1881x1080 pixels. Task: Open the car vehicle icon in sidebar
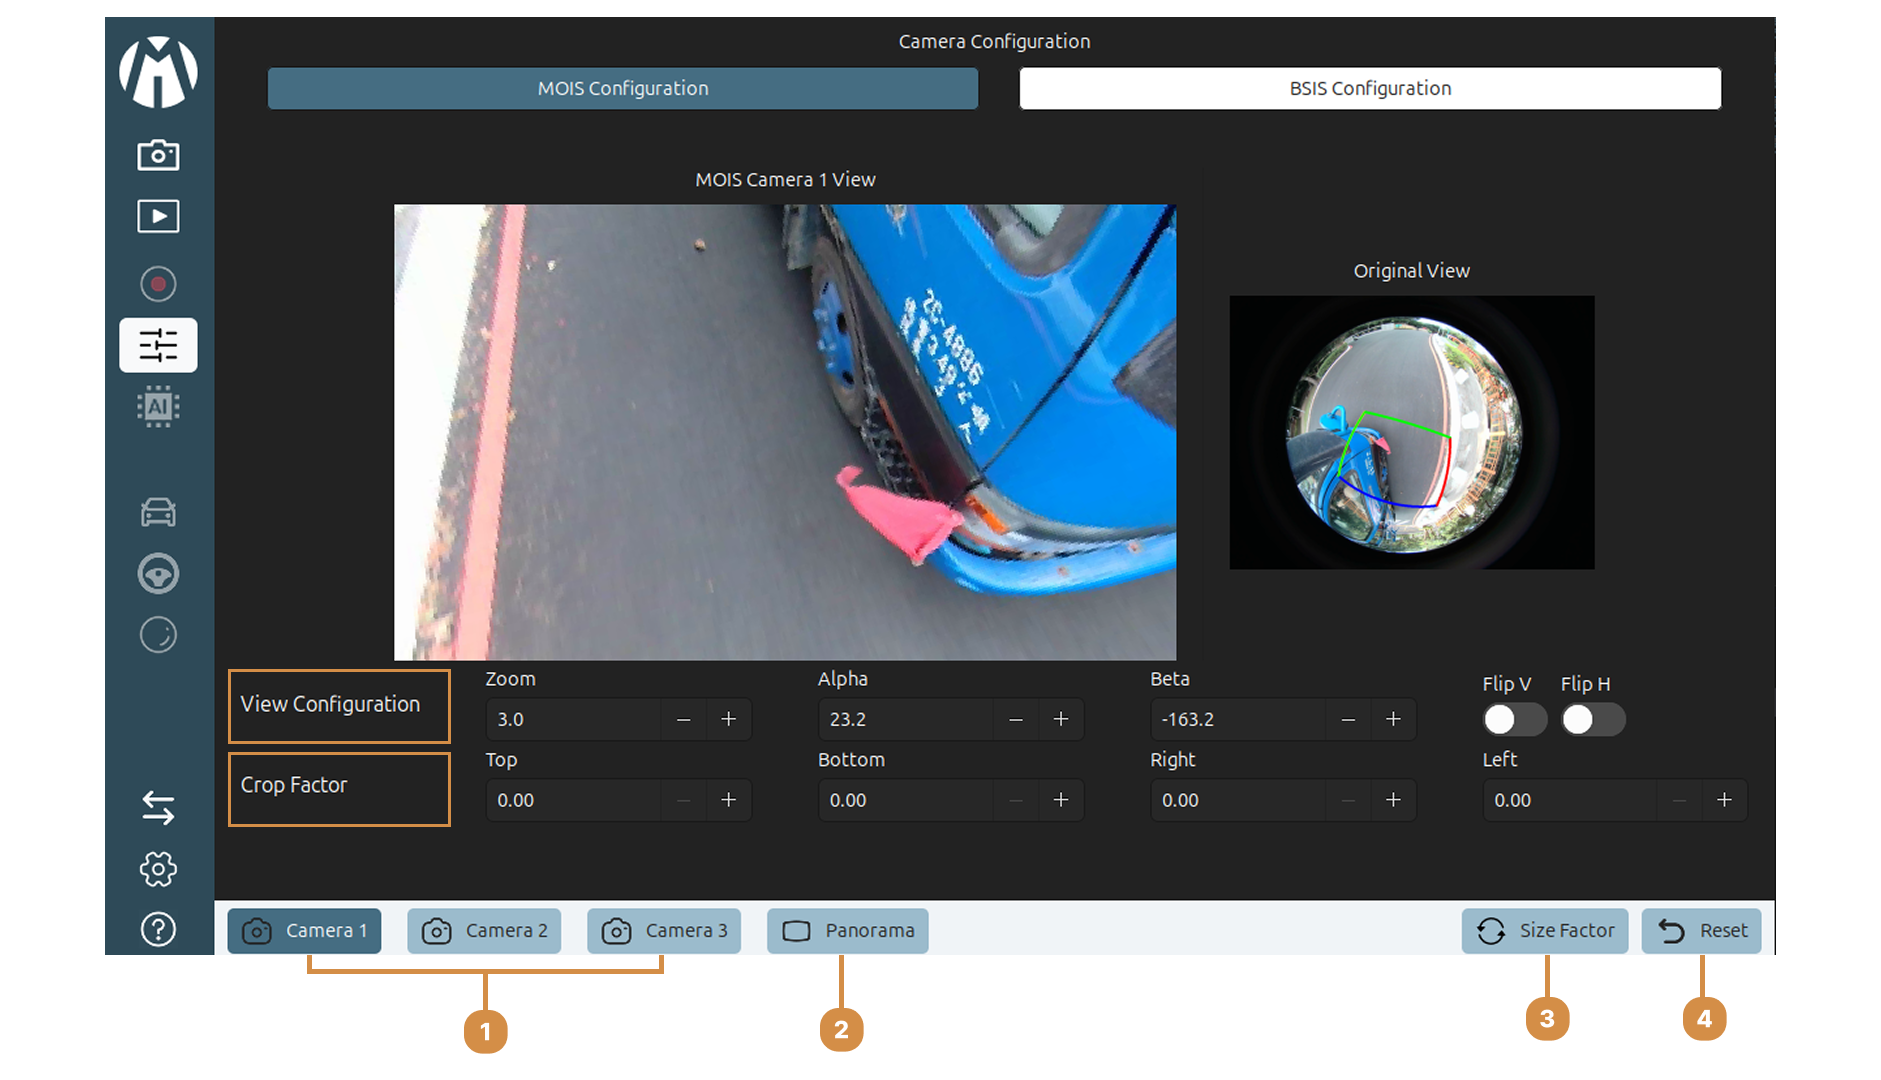tap(158, 512)
